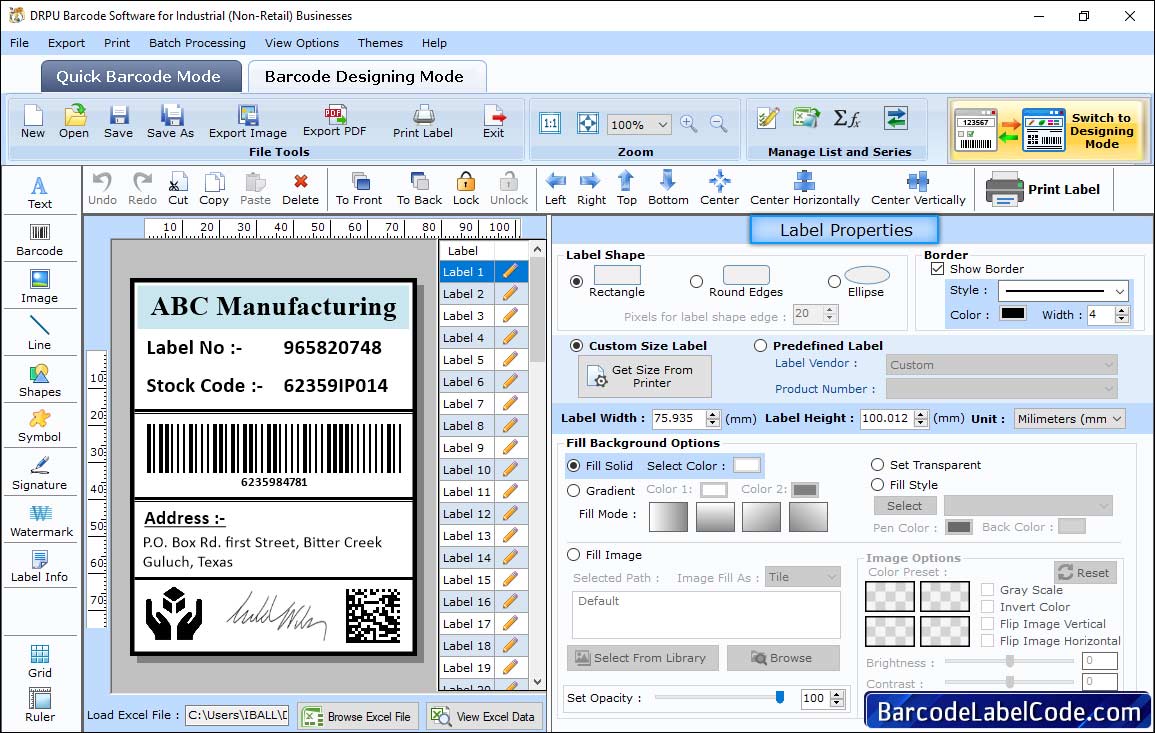Screen dimensions: 1155x733
Task: Bring object To Front
Action: pos(359,189)
